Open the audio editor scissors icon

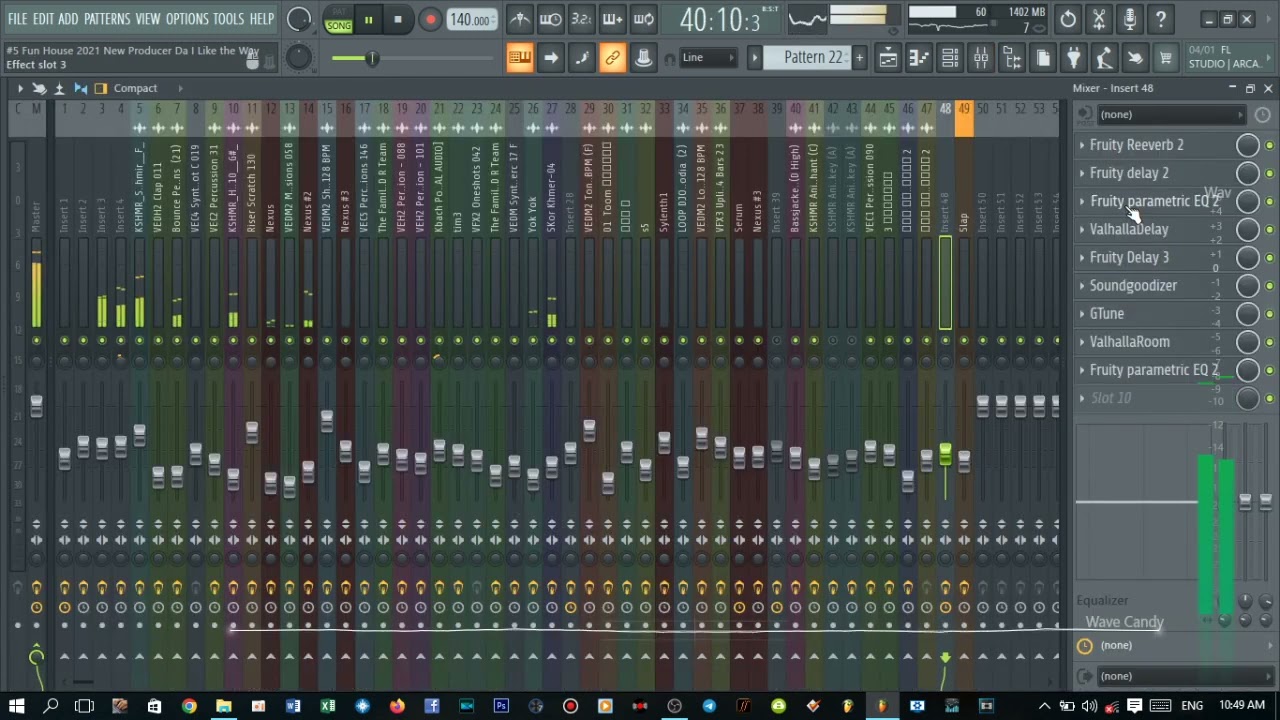point(1099,19)
